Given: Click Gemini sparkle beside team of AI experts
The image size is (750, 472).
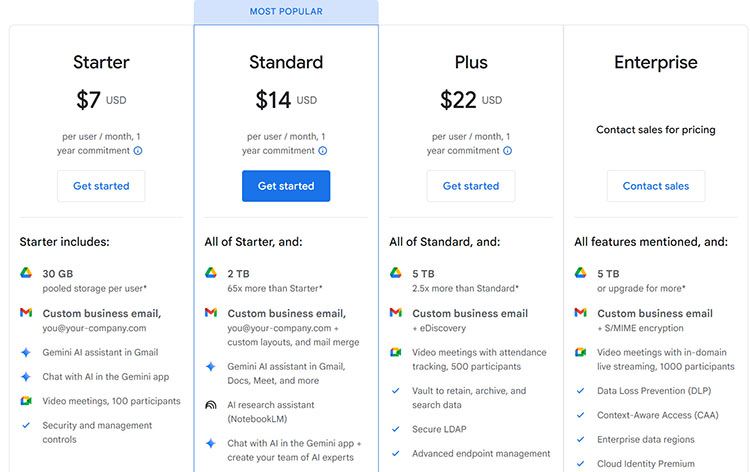Looking at the screenshot, I should 211,443.
